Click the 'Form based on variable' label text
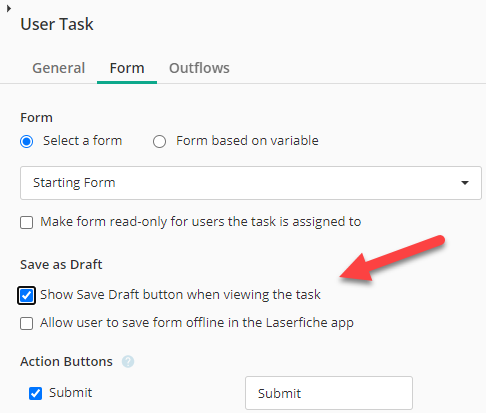The width and height of the screenshot is (486, 413). [247, 141]
